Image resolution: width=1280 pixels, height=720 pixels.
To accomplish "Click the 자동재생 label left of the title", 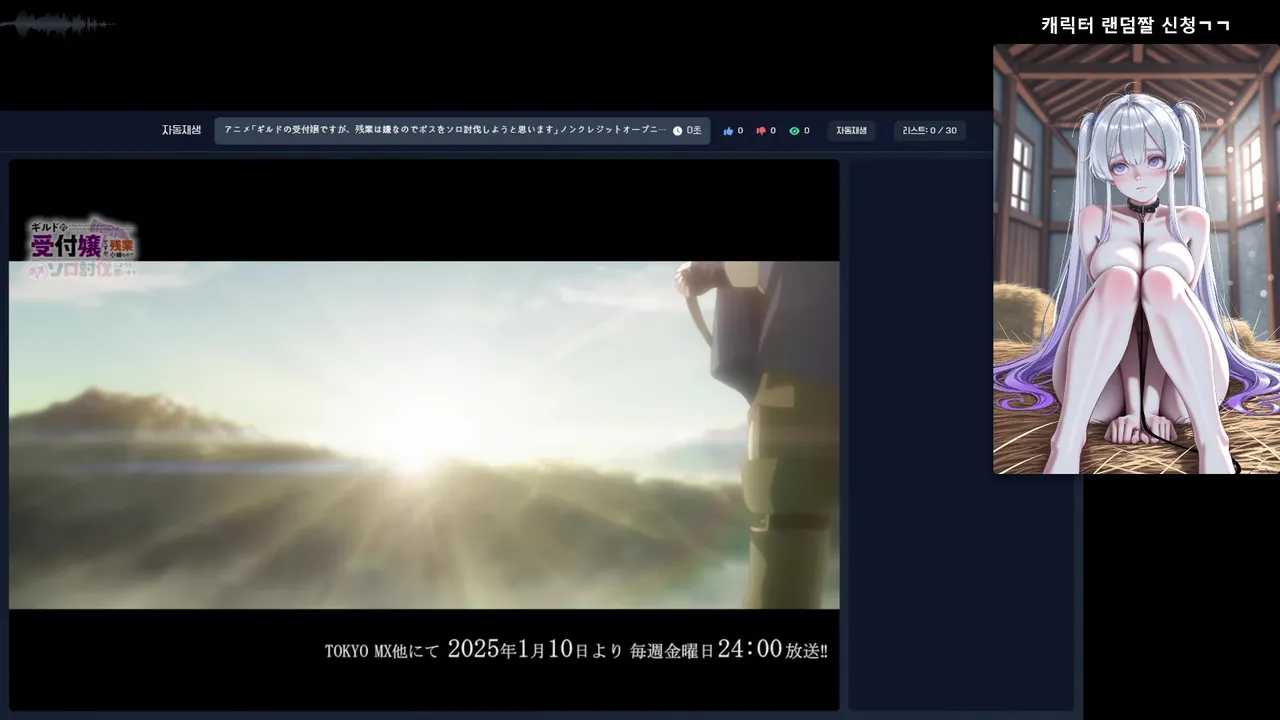I will click(181, 131).
